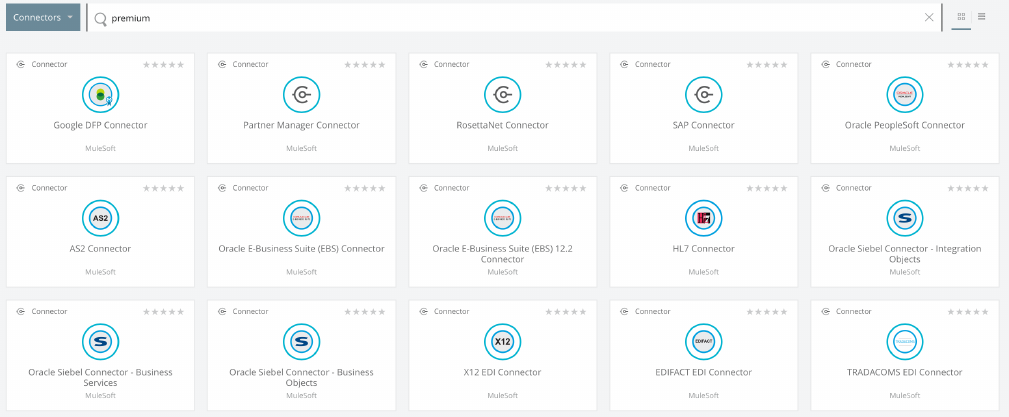
Task: Click the SAP Connector title
Action: [703, 125]
